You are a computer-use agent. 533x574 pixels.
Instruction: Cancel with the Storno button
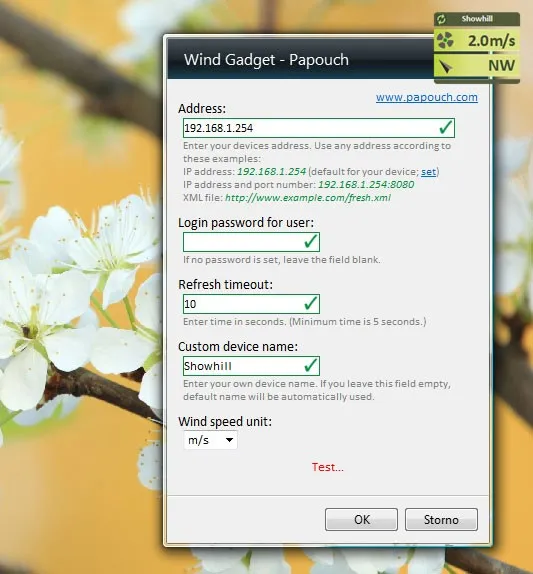pyautogui.click(x=441, y=519)
